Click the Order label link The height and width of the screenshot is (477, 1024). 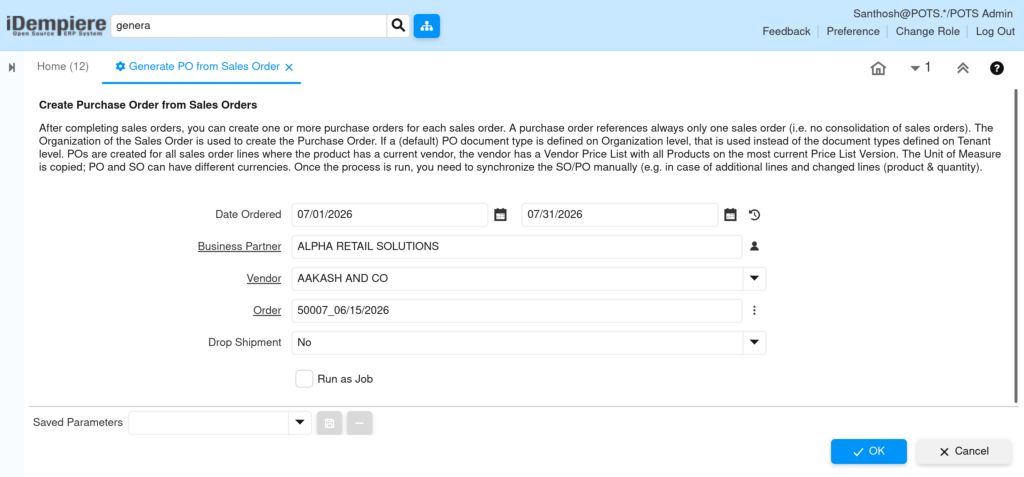[267, 310]
